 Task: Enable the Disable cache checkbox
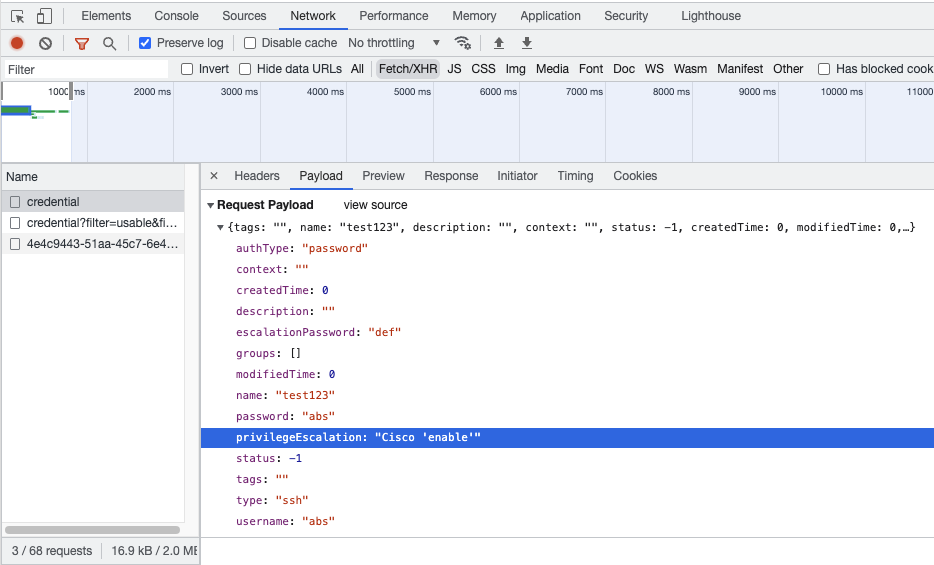click(x=250, y=43)
